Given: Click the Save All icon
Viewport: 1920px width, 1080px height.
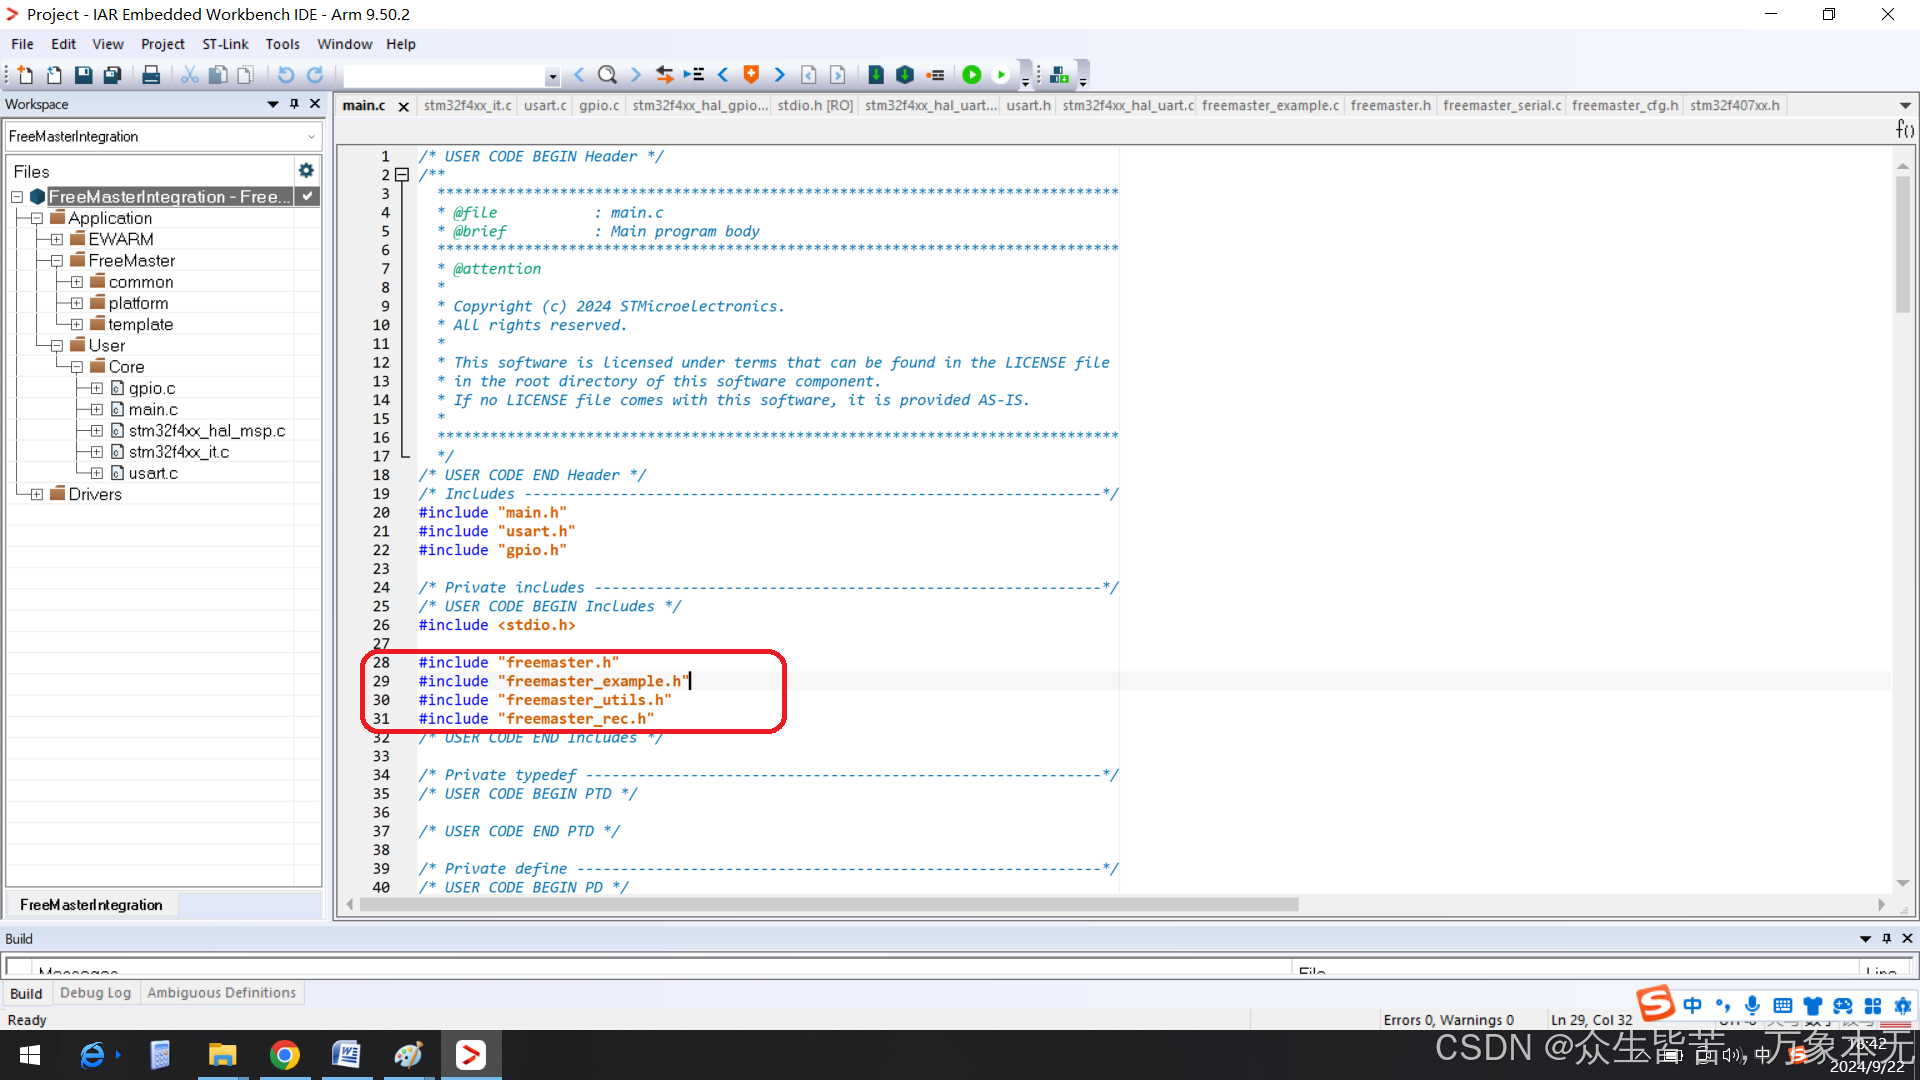Looking at the screenshot, I should pyautogui.click(x=112, y=74).
